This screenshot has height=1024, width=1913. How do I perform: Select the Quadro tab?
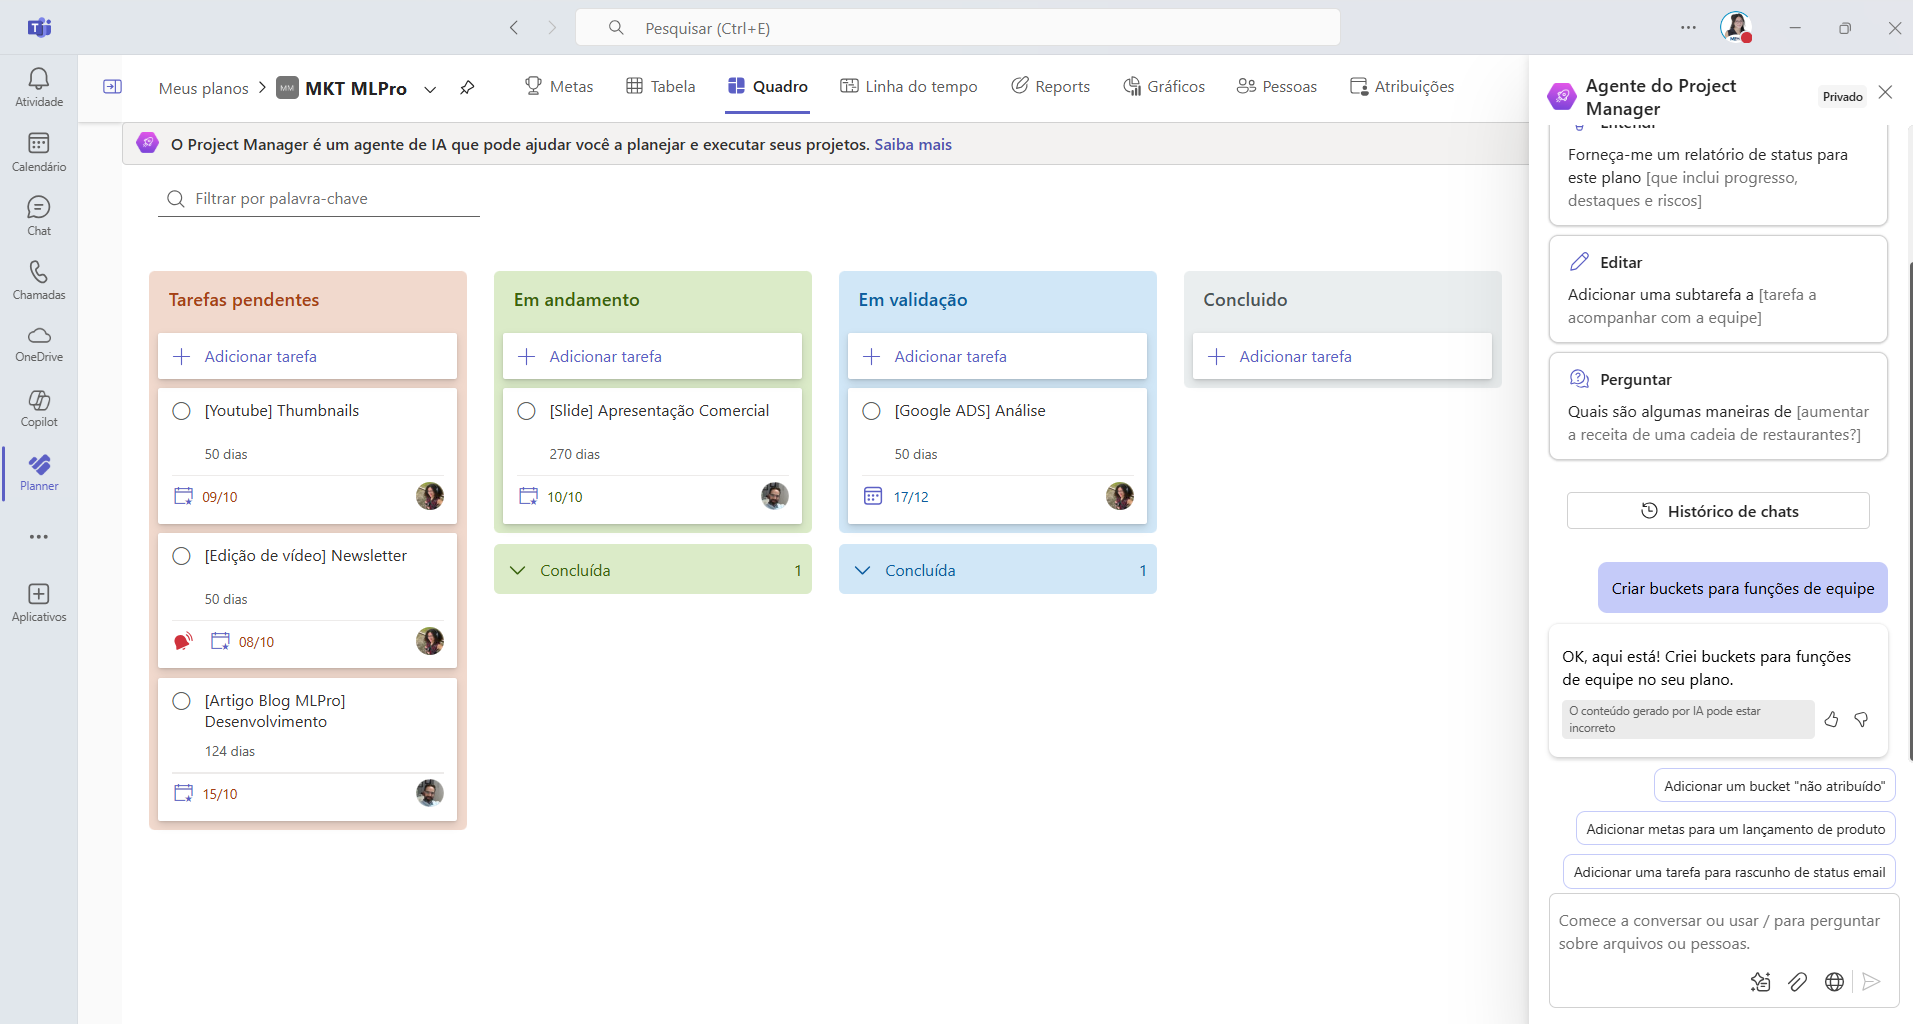point(768,87)
